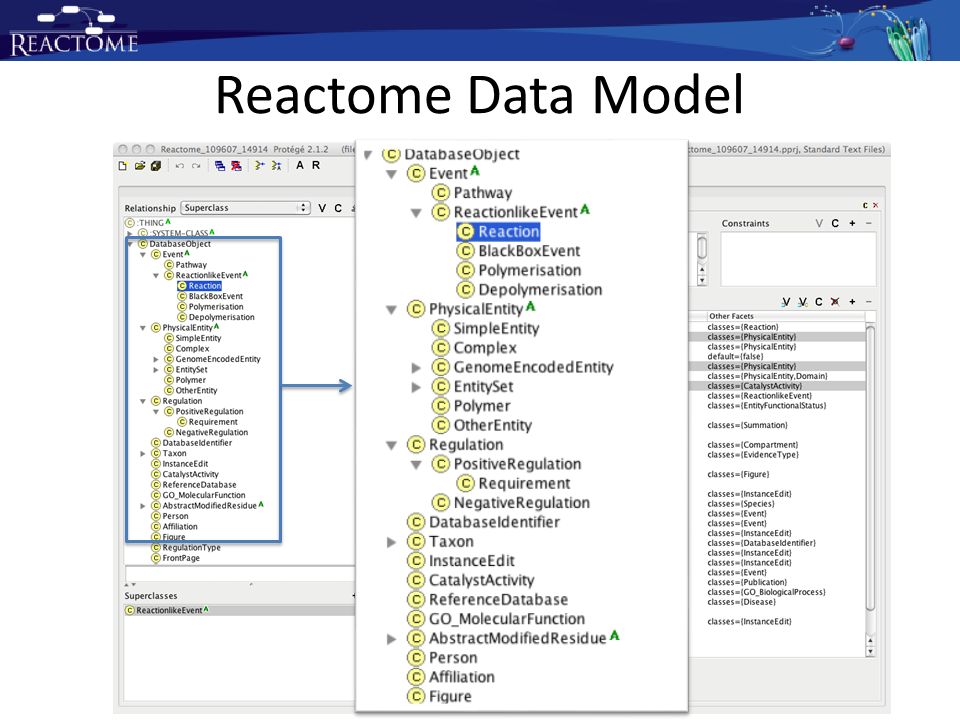
Task: Click the Open Project folder icon
Action: click(x=140, y=166)
